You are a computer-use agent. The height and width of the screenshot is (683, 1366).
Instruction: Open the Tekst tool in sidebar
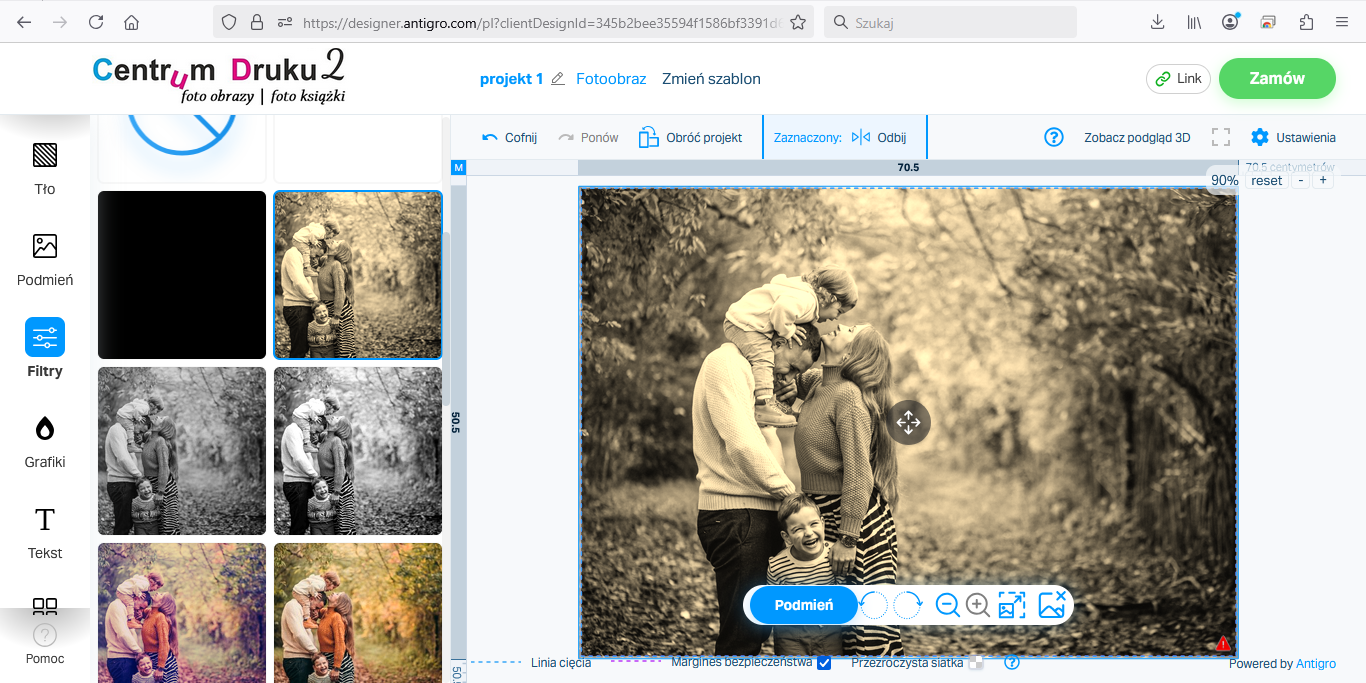[45, 531]
